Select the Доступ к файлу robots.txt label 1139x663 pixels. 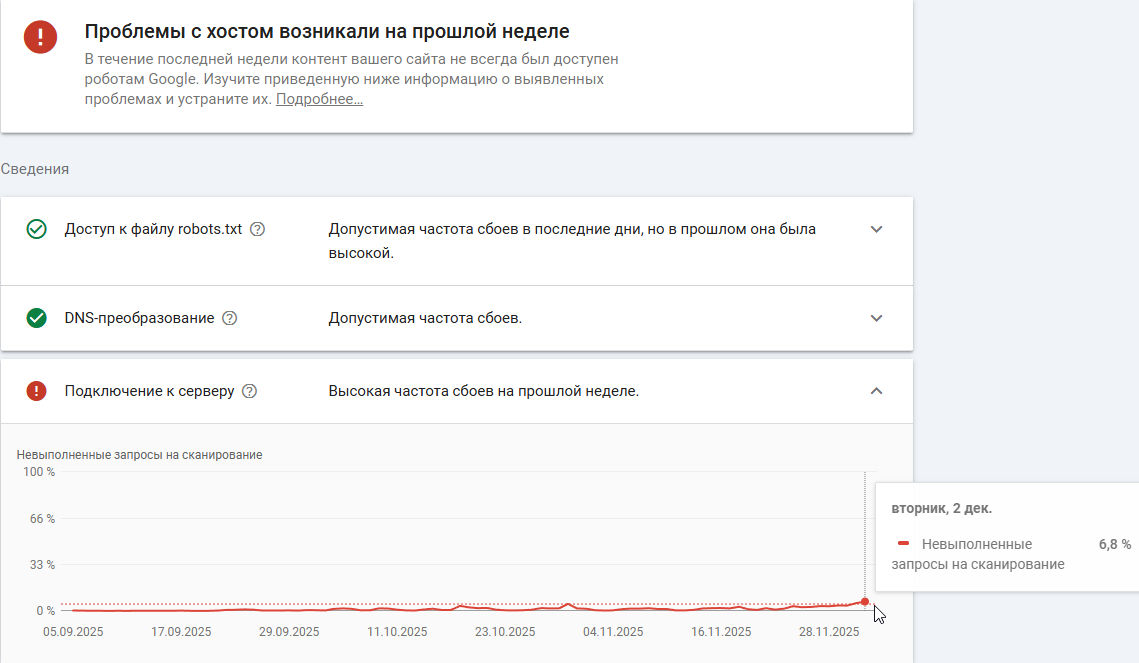(x=153, y=229)
